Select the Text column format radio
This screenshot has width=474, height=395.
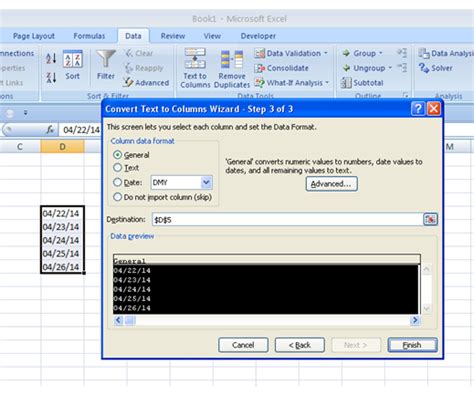[x=117, y=168]
